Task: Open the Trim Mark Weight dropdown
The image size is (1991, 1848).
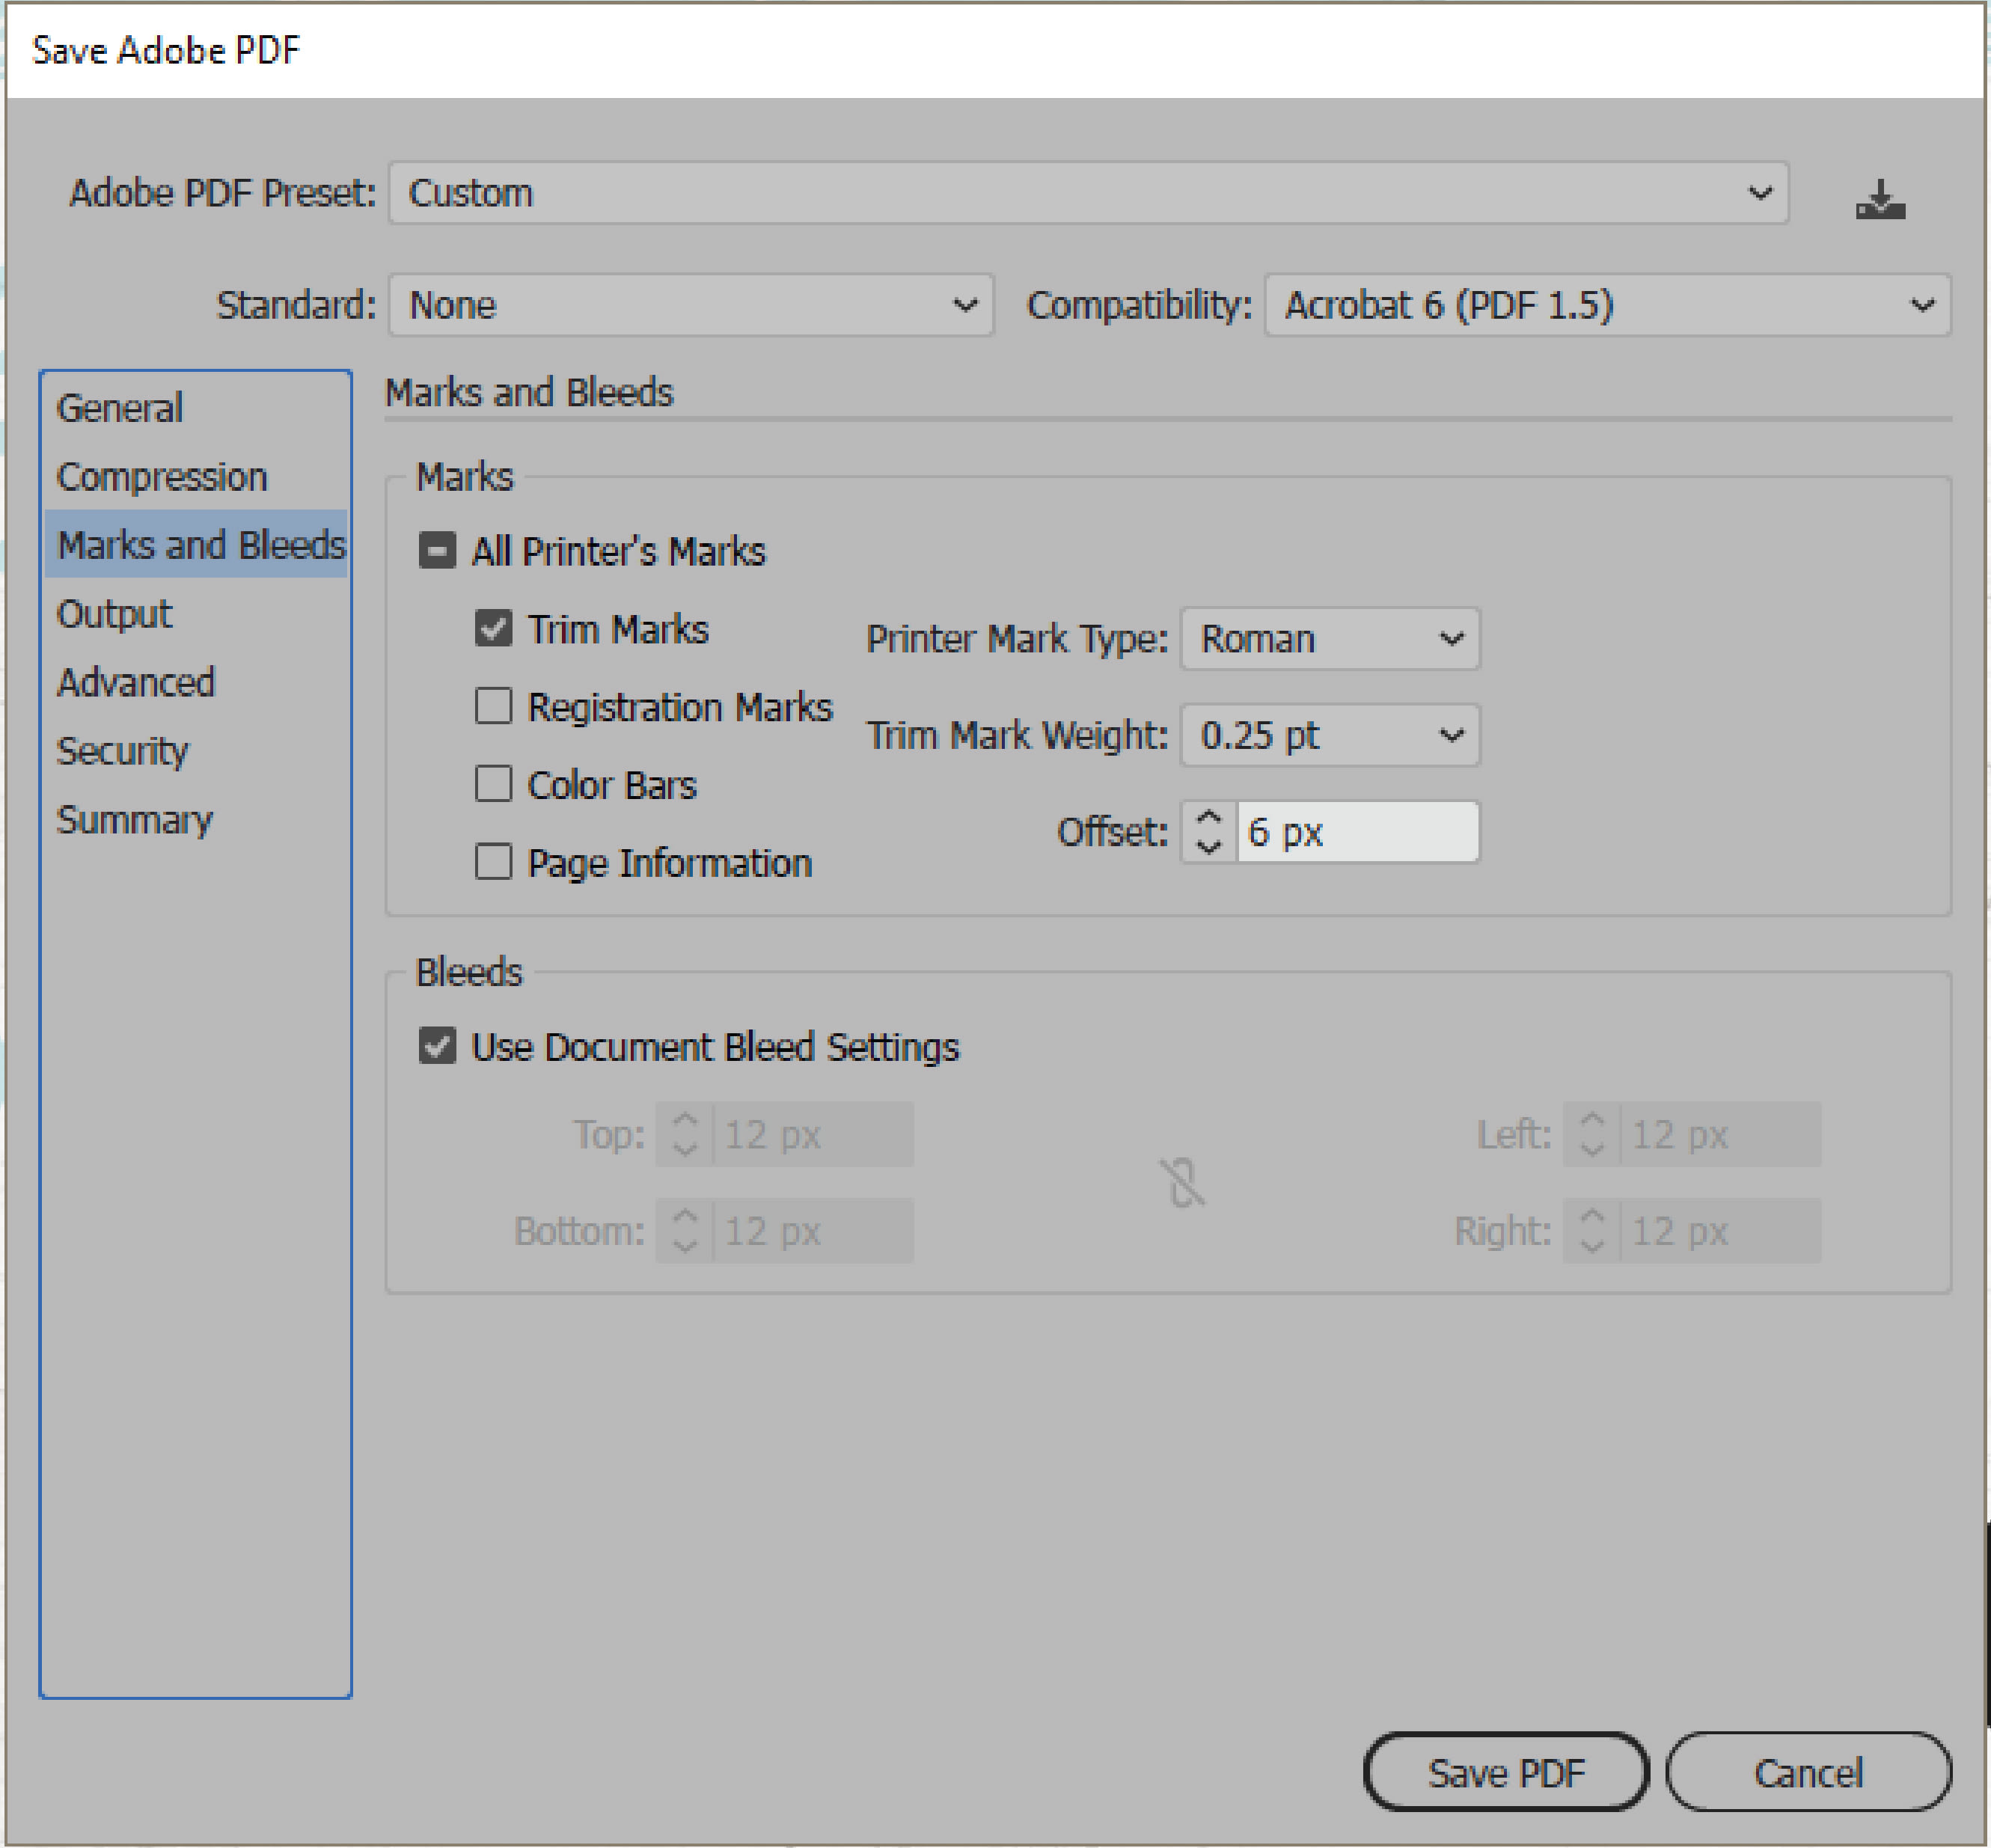Action: point(1329,736)
